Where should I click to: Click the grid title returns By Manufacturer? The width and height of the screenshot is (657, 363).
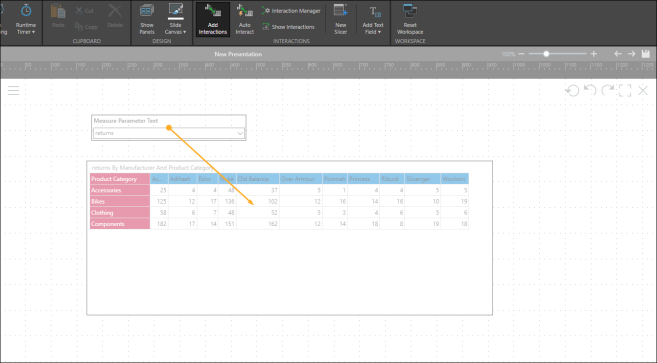pyautogui.click(x=153, y=168)
